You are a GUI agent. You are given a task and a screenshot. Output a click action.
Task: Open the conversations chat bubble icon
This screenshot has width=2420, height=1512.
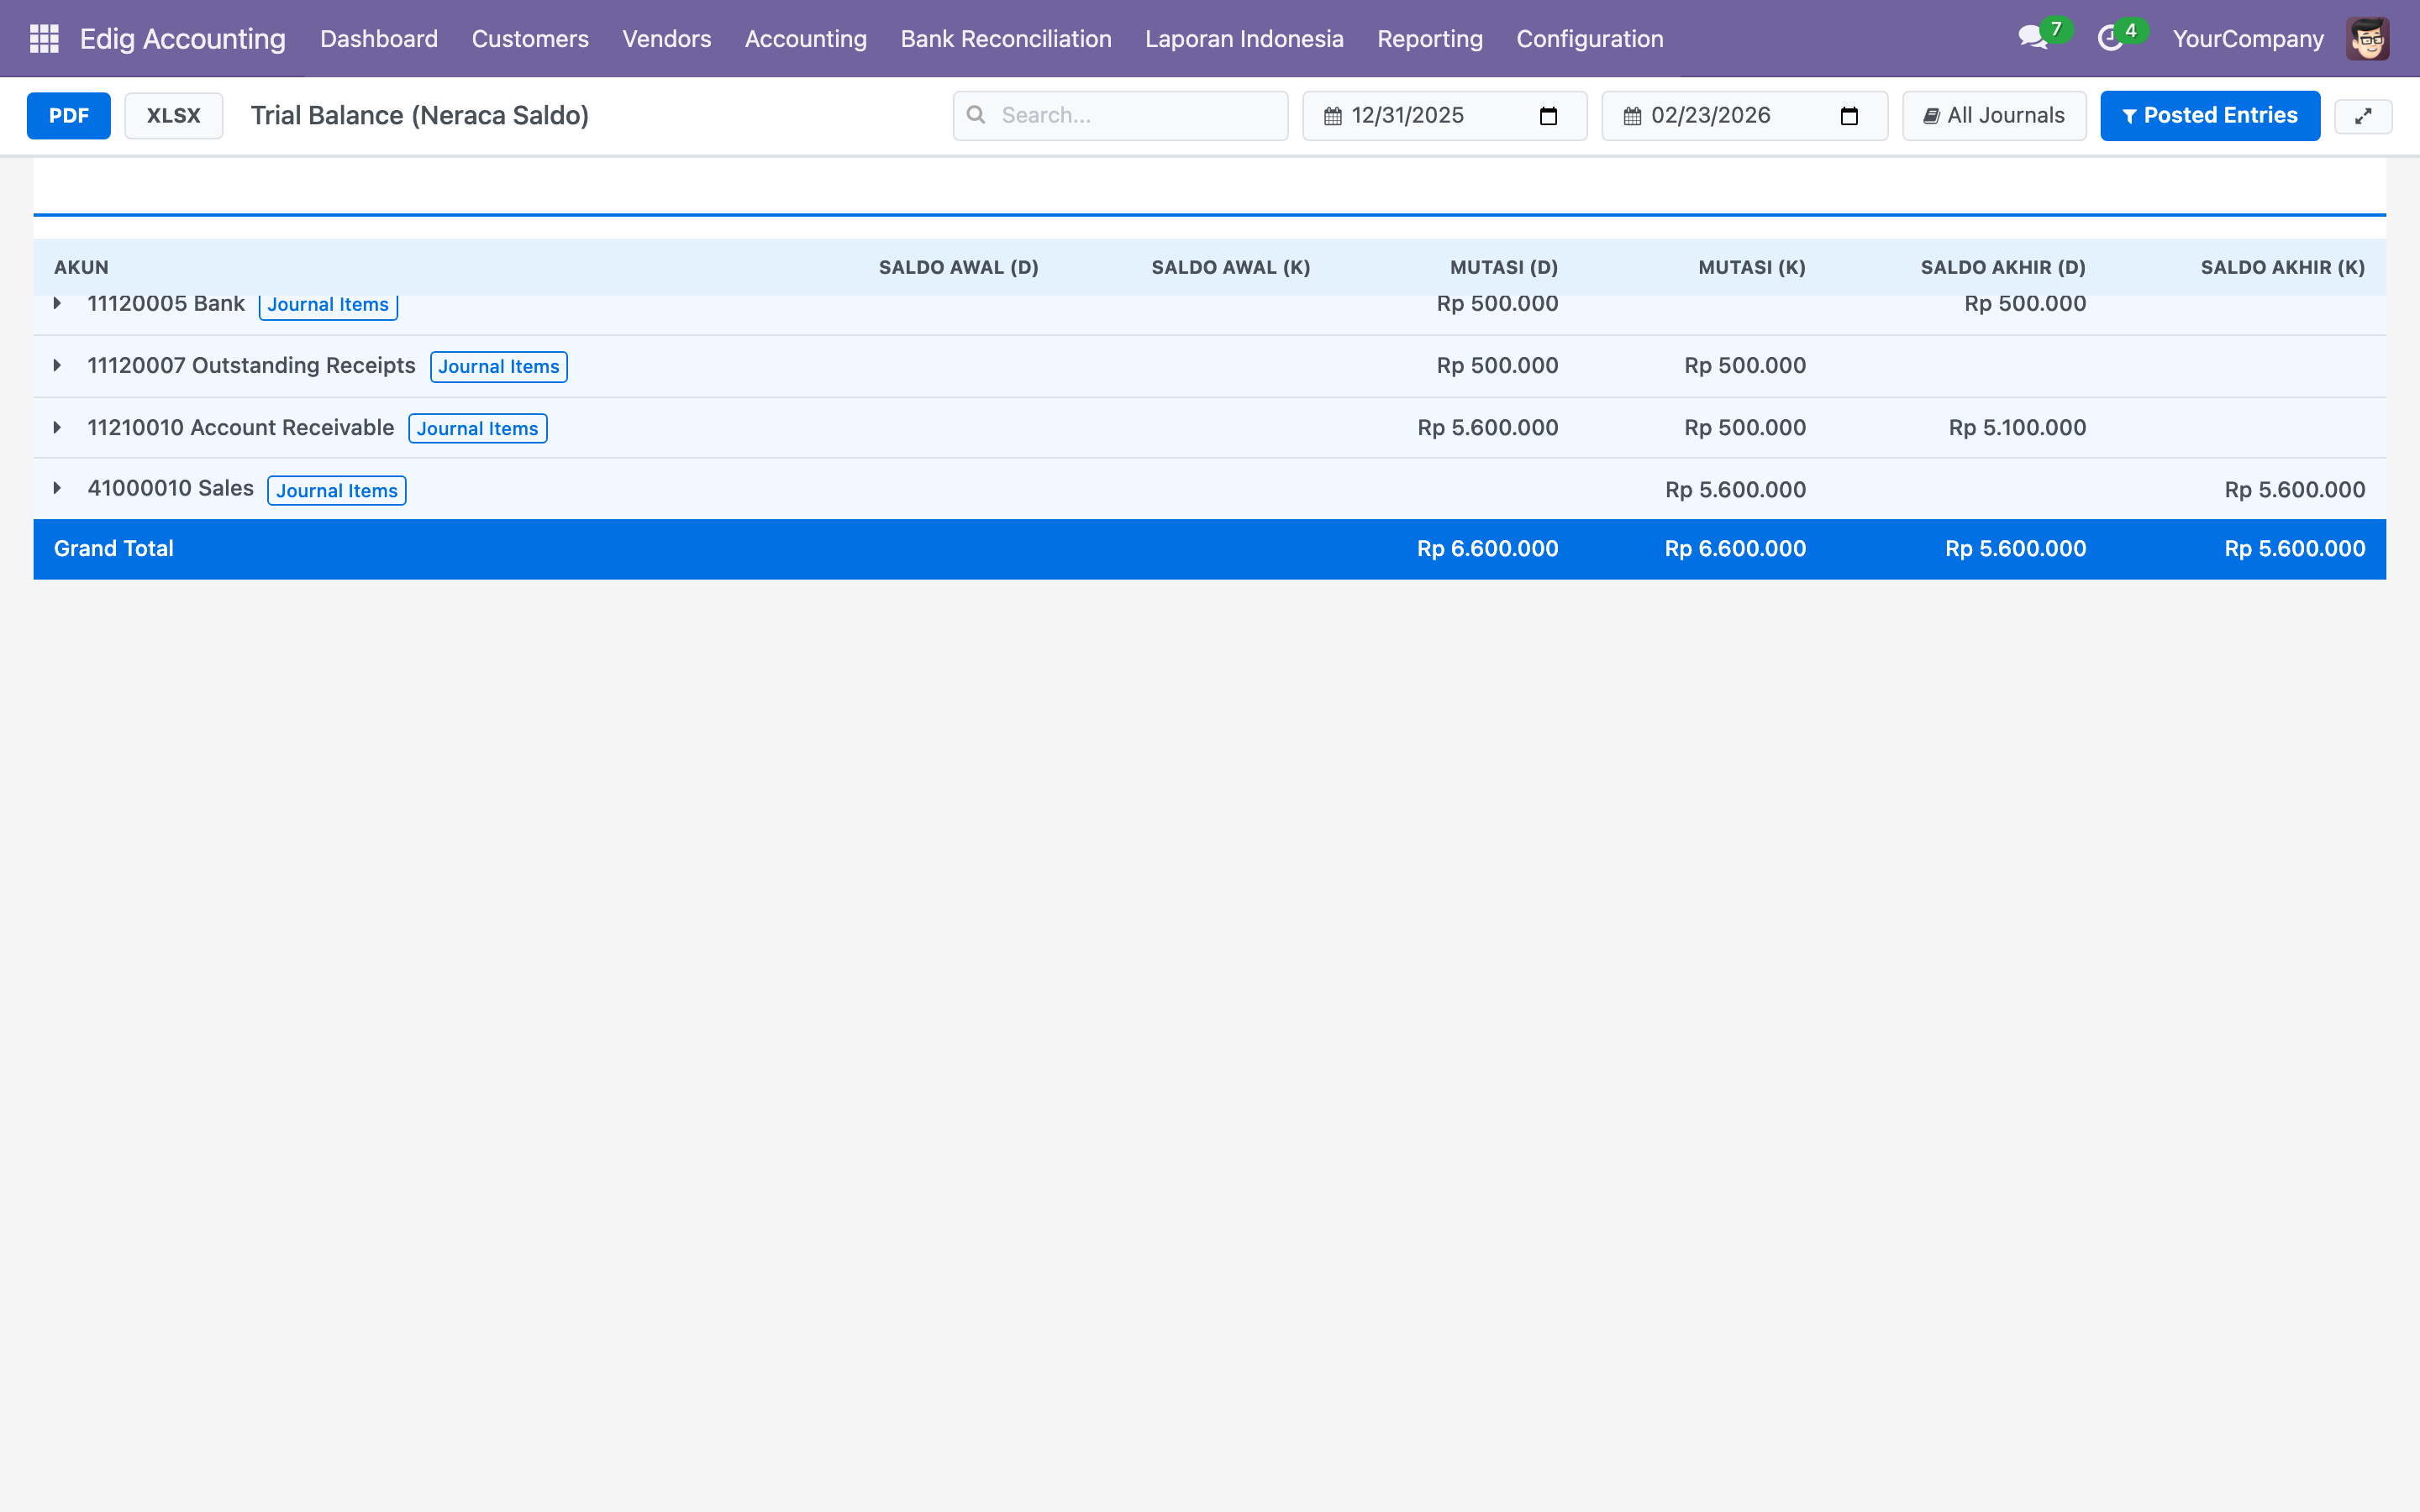pyautogui.click(x=2031, y=38)
